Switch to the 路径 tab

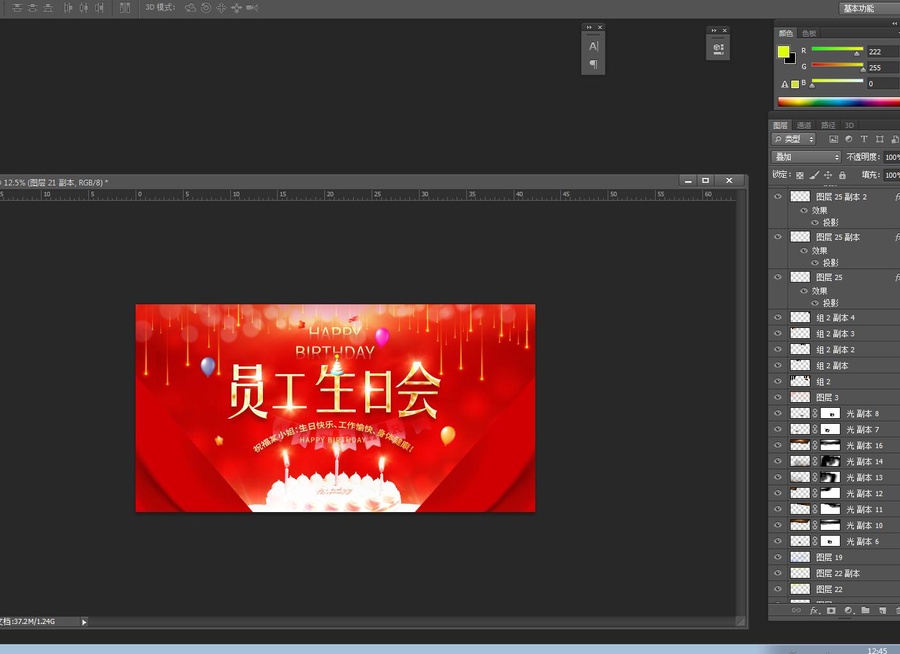[828, 125]
